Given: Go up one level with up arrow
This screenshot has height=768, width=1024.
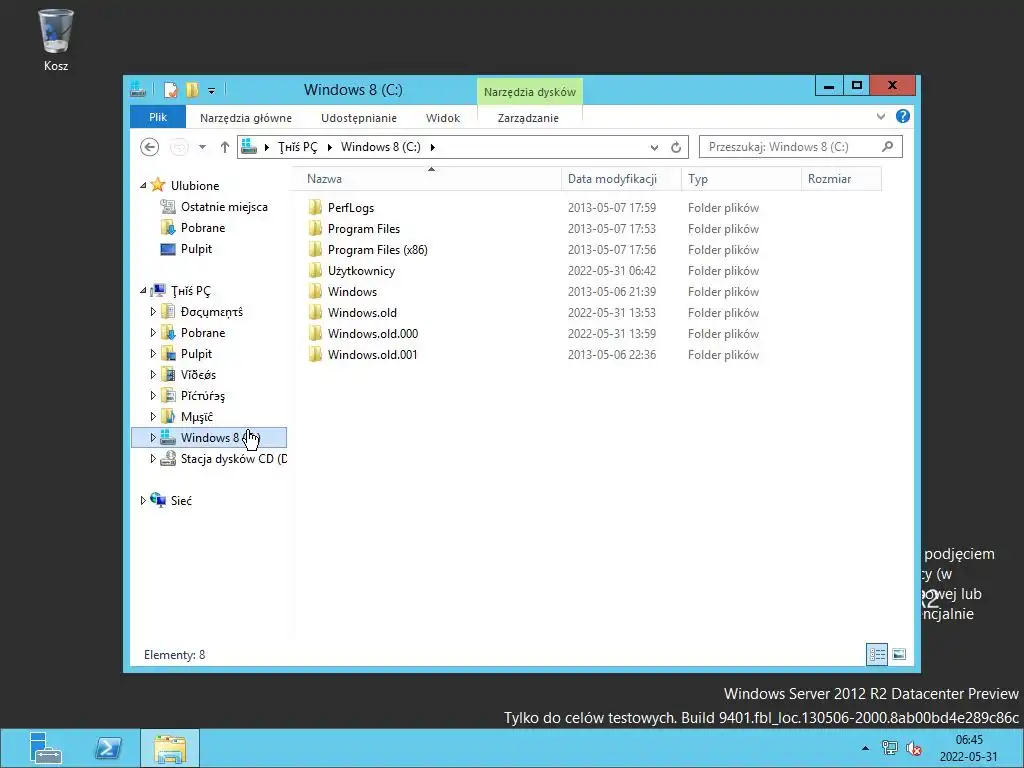Looking at the screenshot, I should point(225,147).
